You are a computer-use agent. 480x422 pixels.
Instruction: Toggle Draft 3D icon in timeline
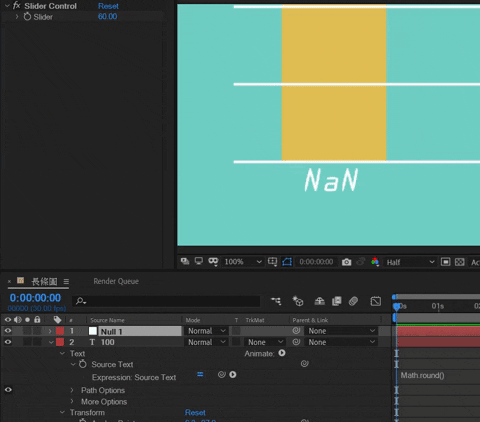point(298,301)
